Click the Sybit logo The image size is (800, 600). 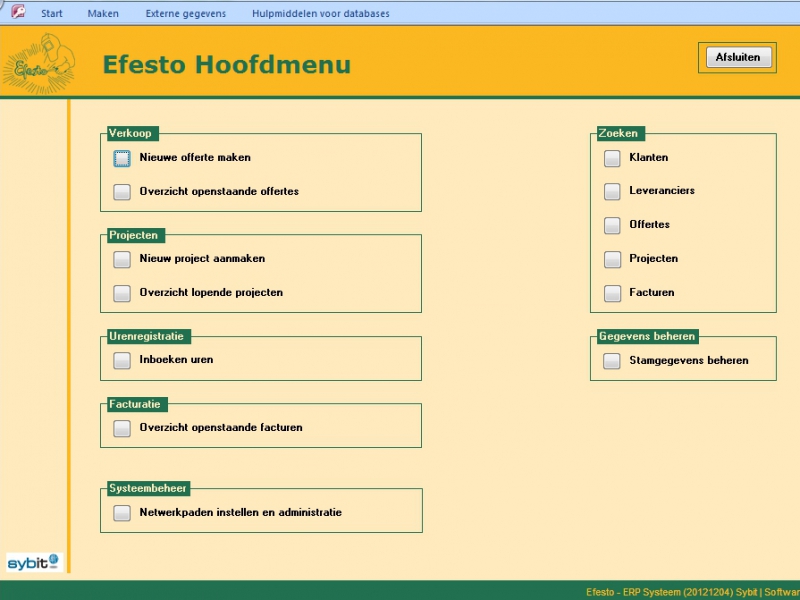click(33, 562)
